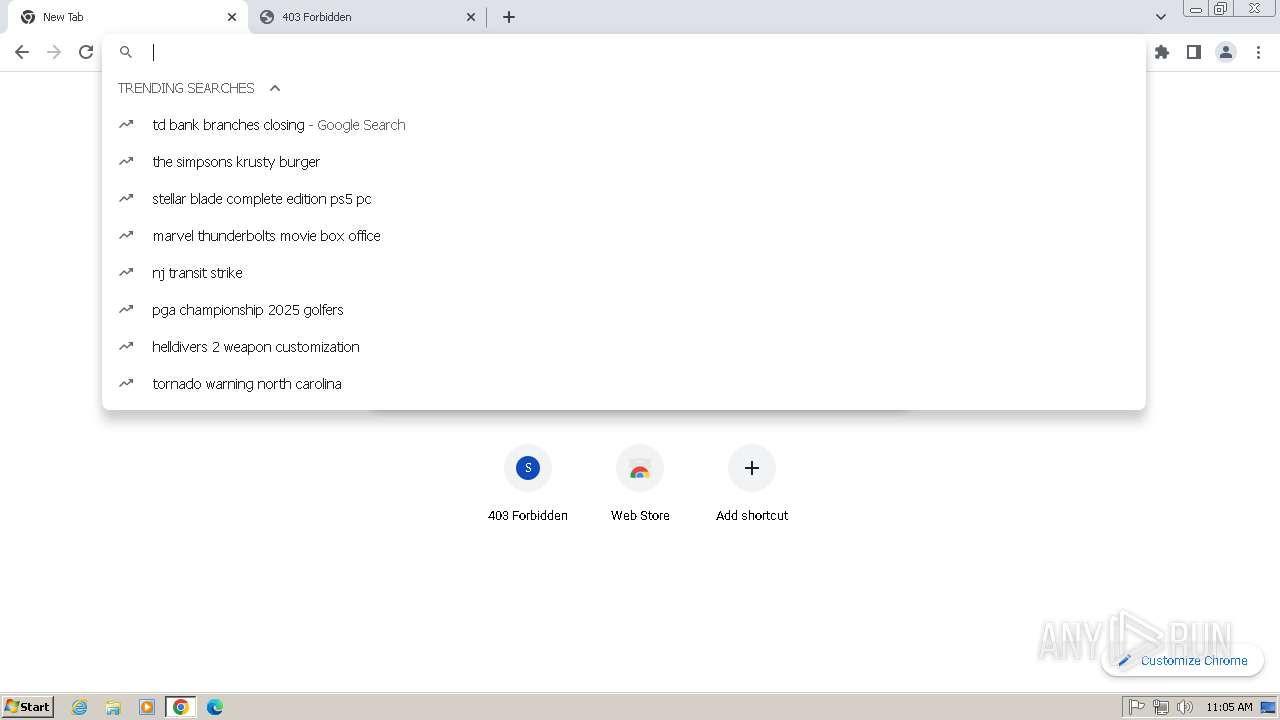Click the trending icon beside nj transit strike
The height and width of the screenshot is (720, 1280).
click(126, 272)
